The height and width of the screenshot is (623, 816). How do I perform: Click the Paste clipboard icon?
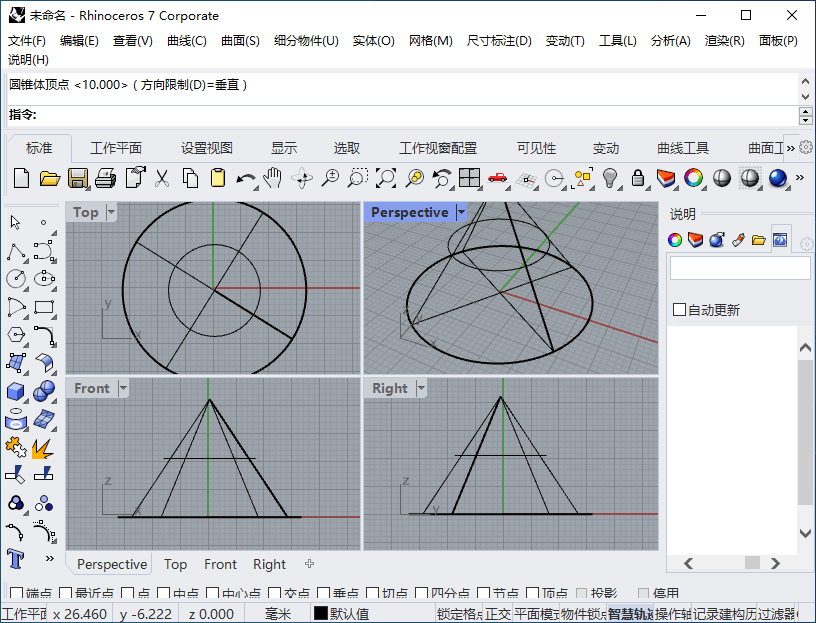pyautogui.click(x=218, y=178)
